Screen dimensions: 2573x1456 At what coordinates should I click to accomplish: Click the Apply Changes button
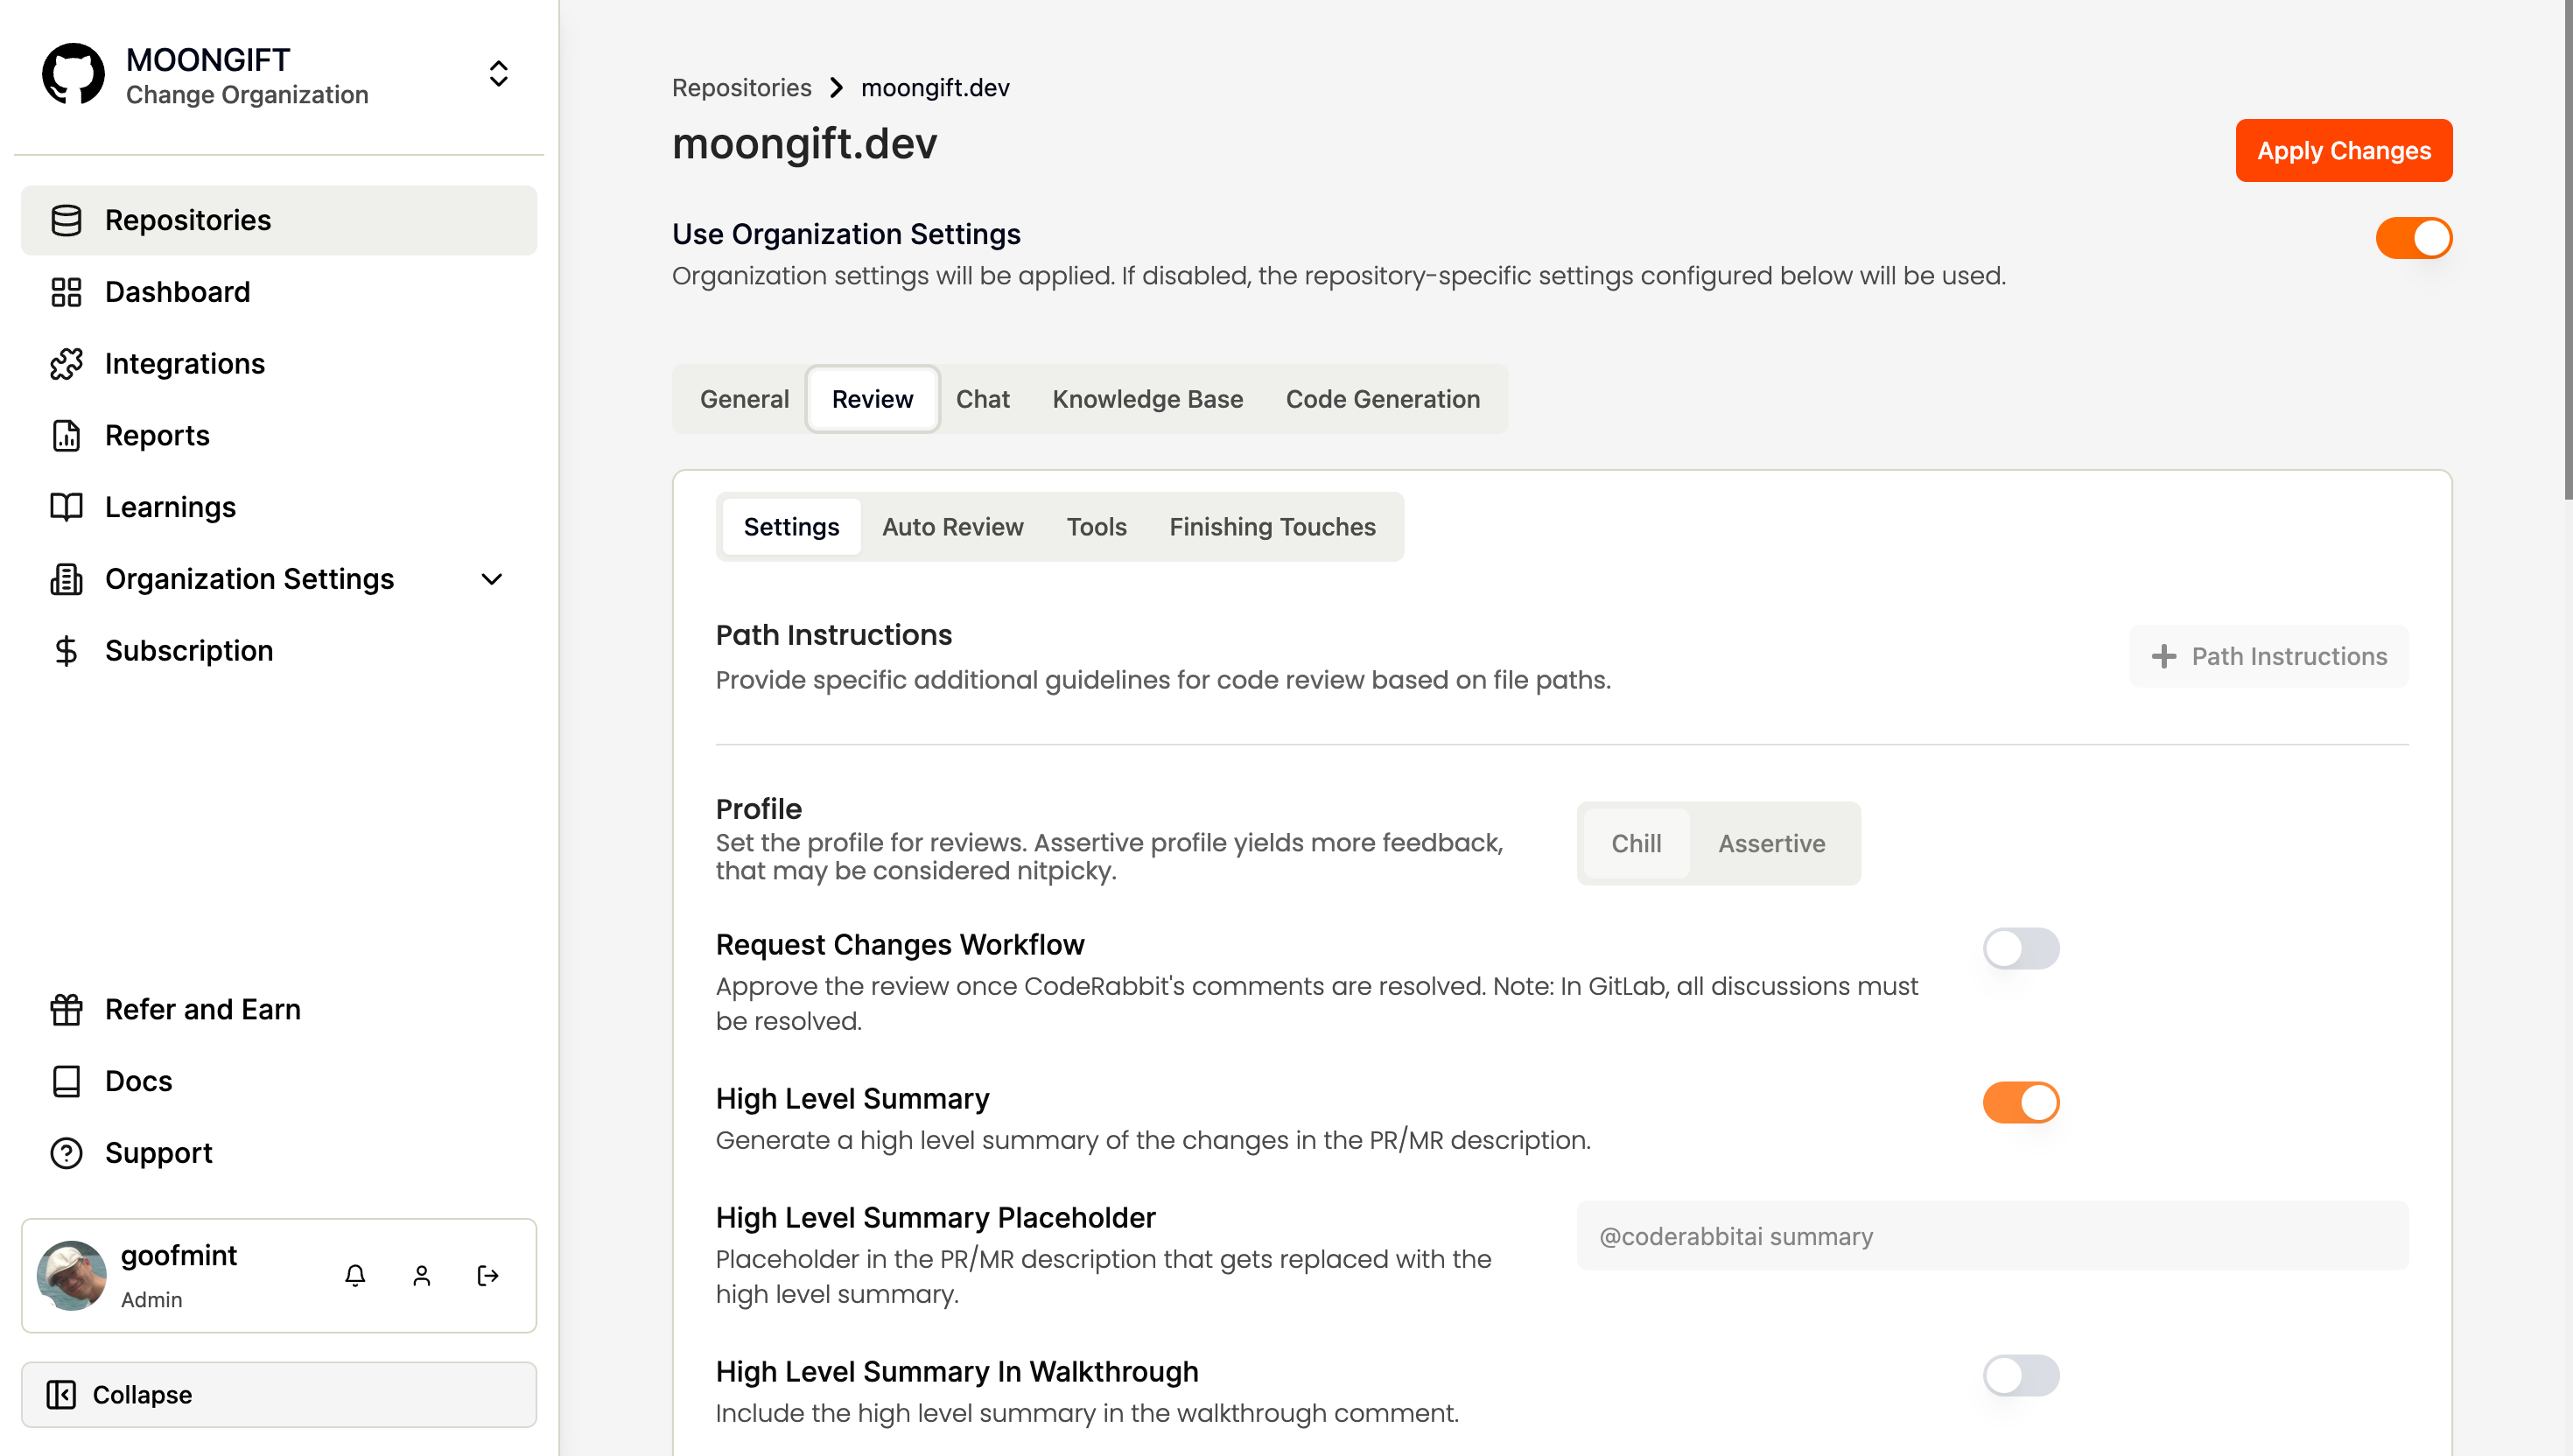tap(2343, 151)
